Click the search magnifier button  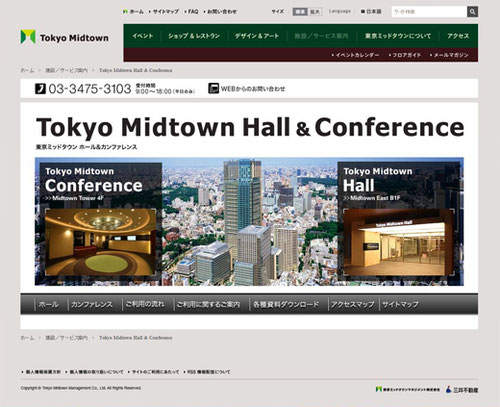pyautogui.click(x=472, y=12)
